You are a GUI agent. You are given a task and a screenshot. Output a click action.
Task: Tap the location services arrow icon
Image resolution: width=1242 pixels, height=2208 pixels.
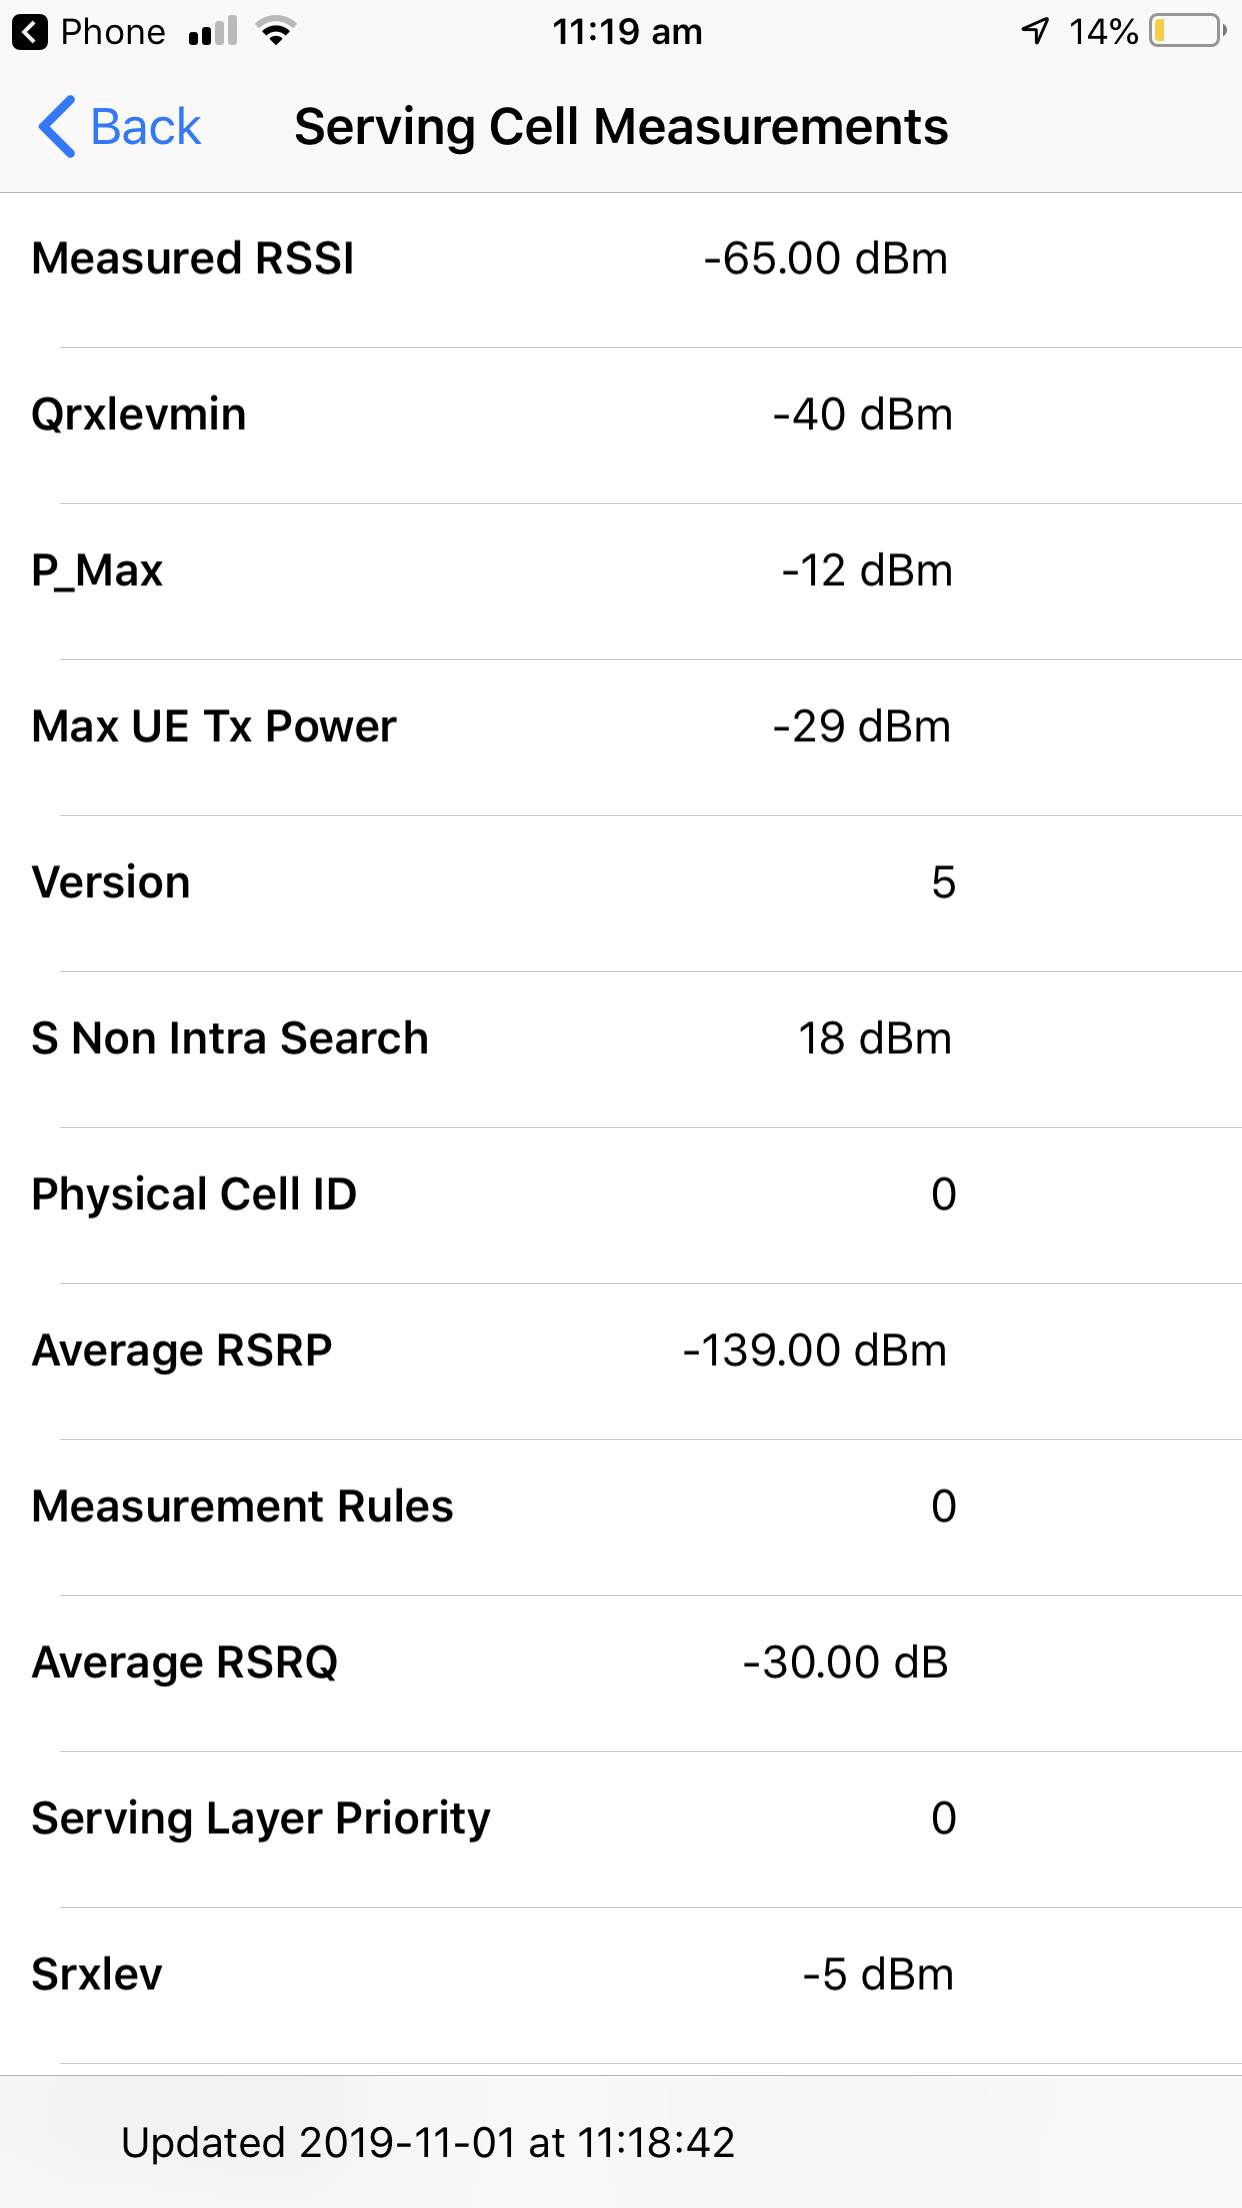[x=1035, y=32]
